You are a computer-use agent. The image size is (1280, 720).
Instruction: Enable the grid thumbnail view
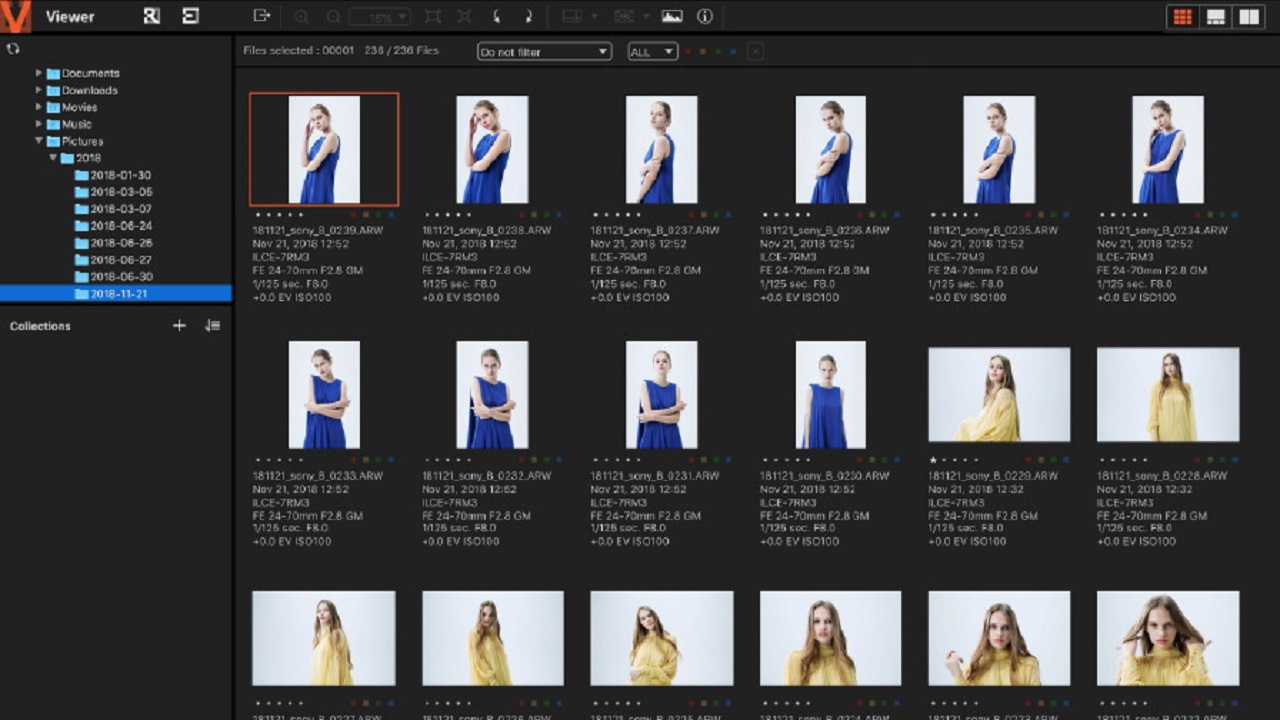tap(1183, 16)
